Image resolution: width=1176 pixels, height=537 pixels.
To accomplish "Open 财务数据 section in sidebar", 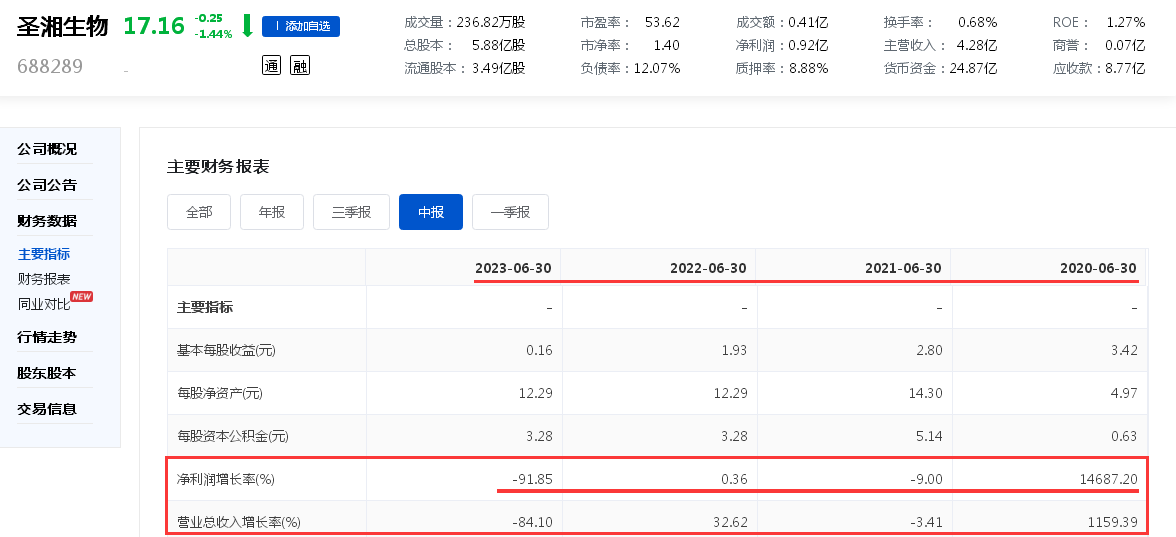I will pyautogui.click(x=47, y=220).
